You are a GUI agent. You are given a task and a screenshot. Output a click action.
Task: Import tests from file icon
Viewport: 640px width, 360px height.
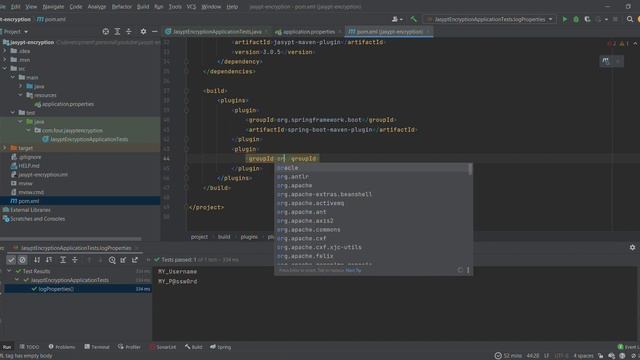pyautogui.click(x=123, y=260)
